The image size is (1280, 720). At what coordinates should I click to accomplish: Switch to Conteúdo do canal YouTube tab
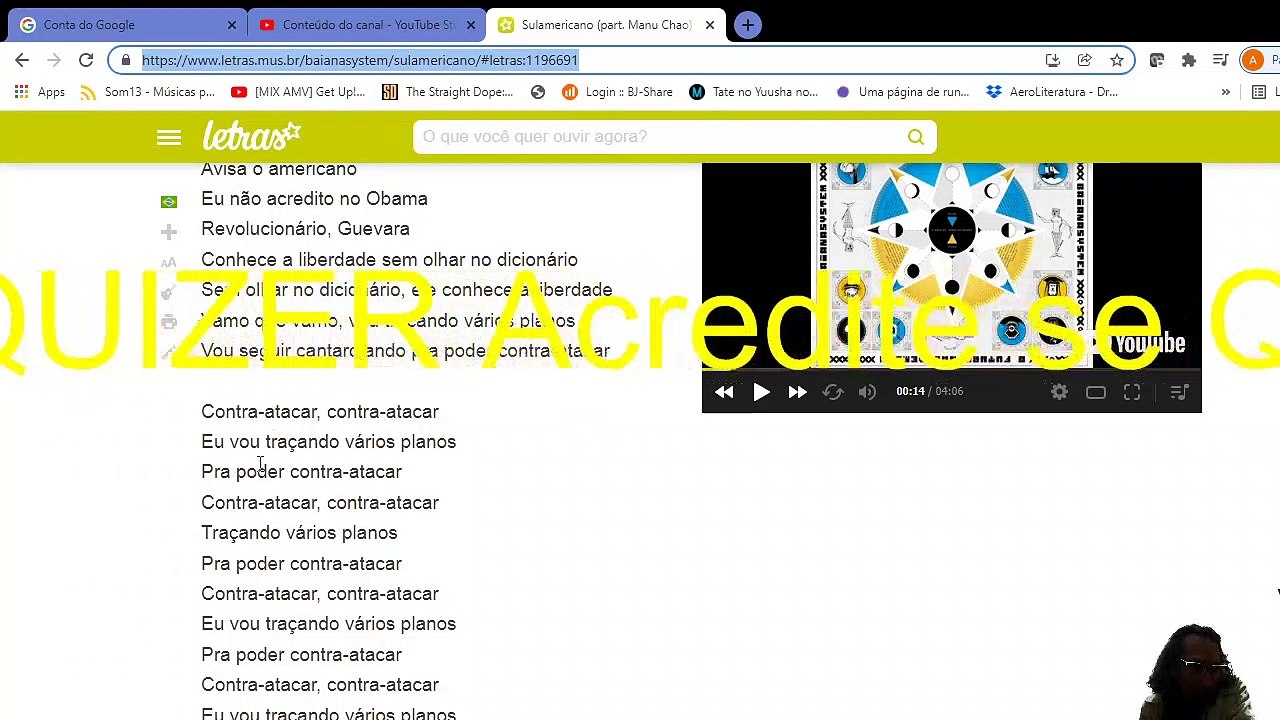tap(366, 25)
